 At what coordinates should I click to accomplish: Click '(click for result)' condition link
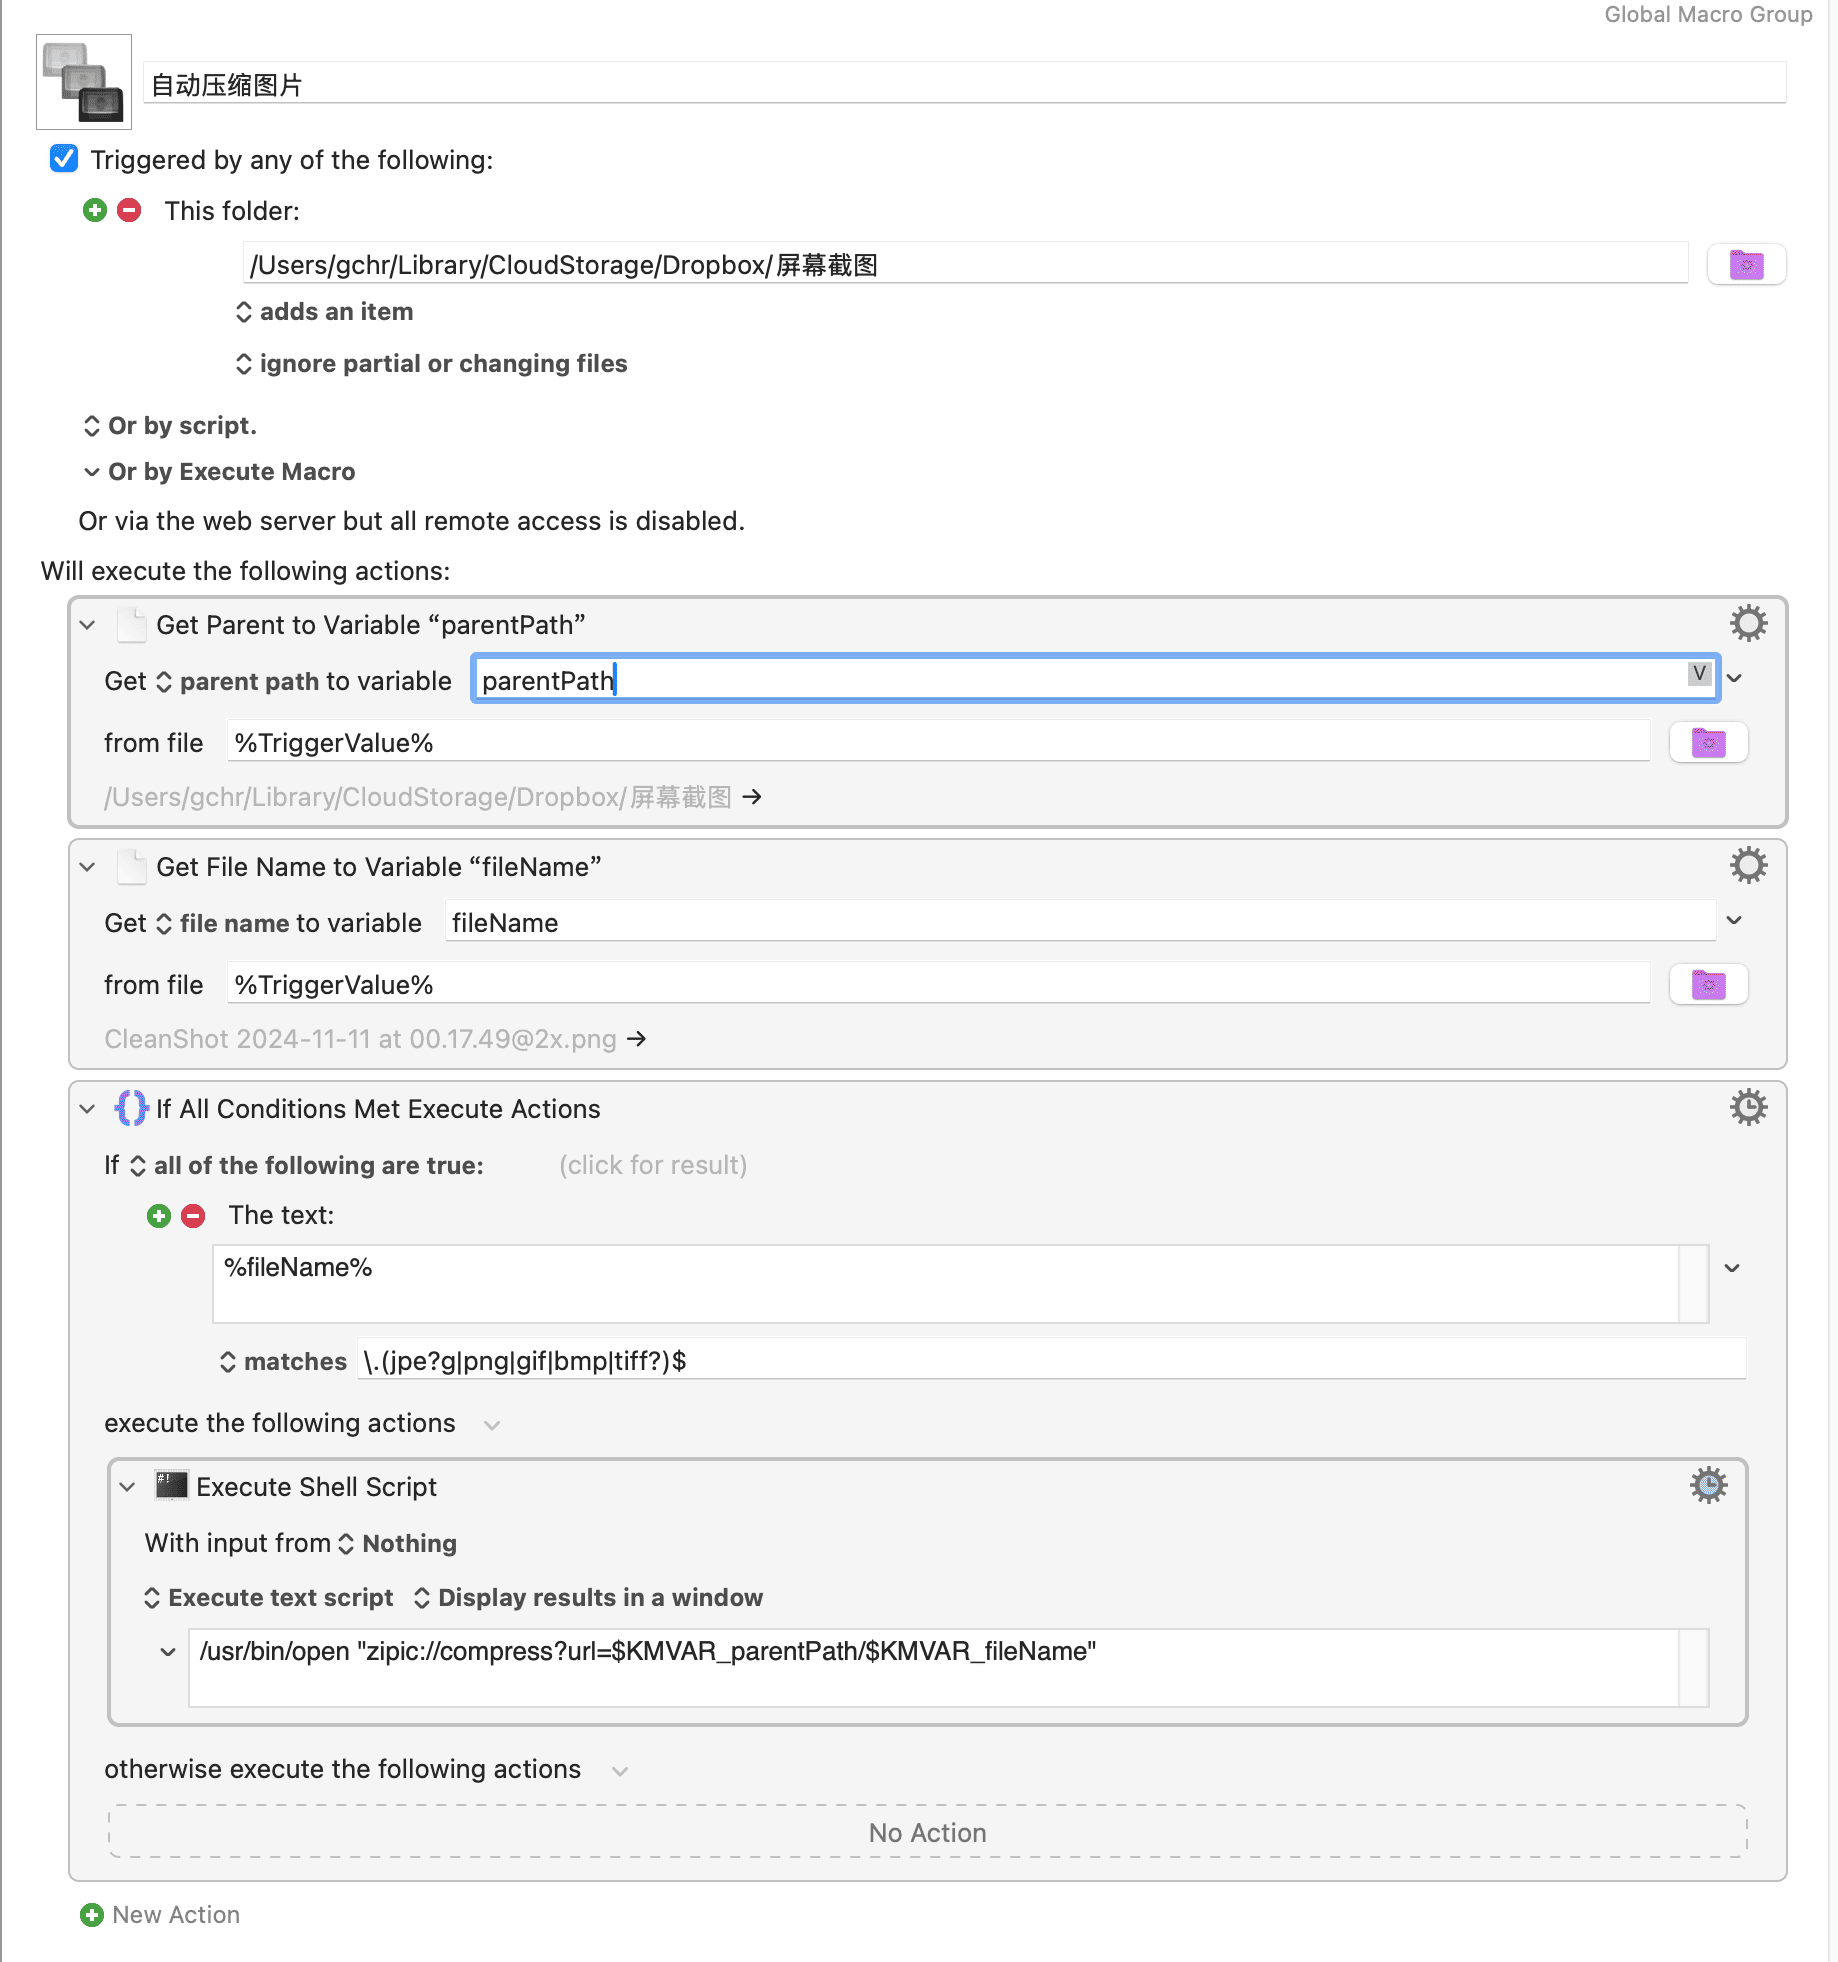pyautogui.click(x=653, y=1166)
